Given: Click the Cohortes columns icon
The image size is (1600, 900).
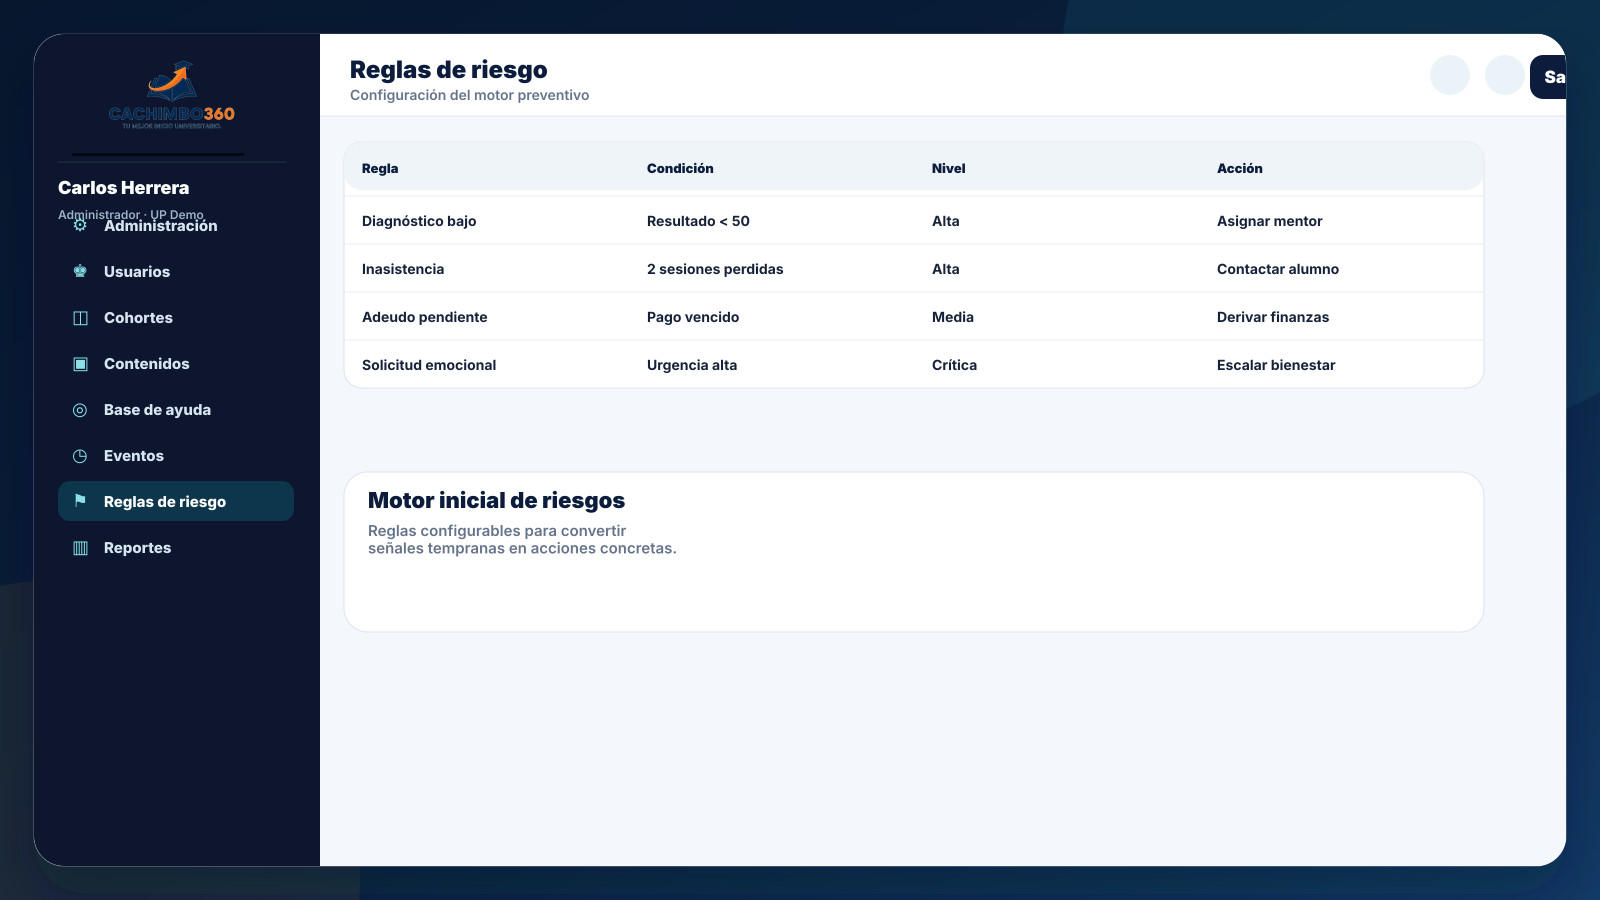Looking at the screenshot, I should pos(80,318).
